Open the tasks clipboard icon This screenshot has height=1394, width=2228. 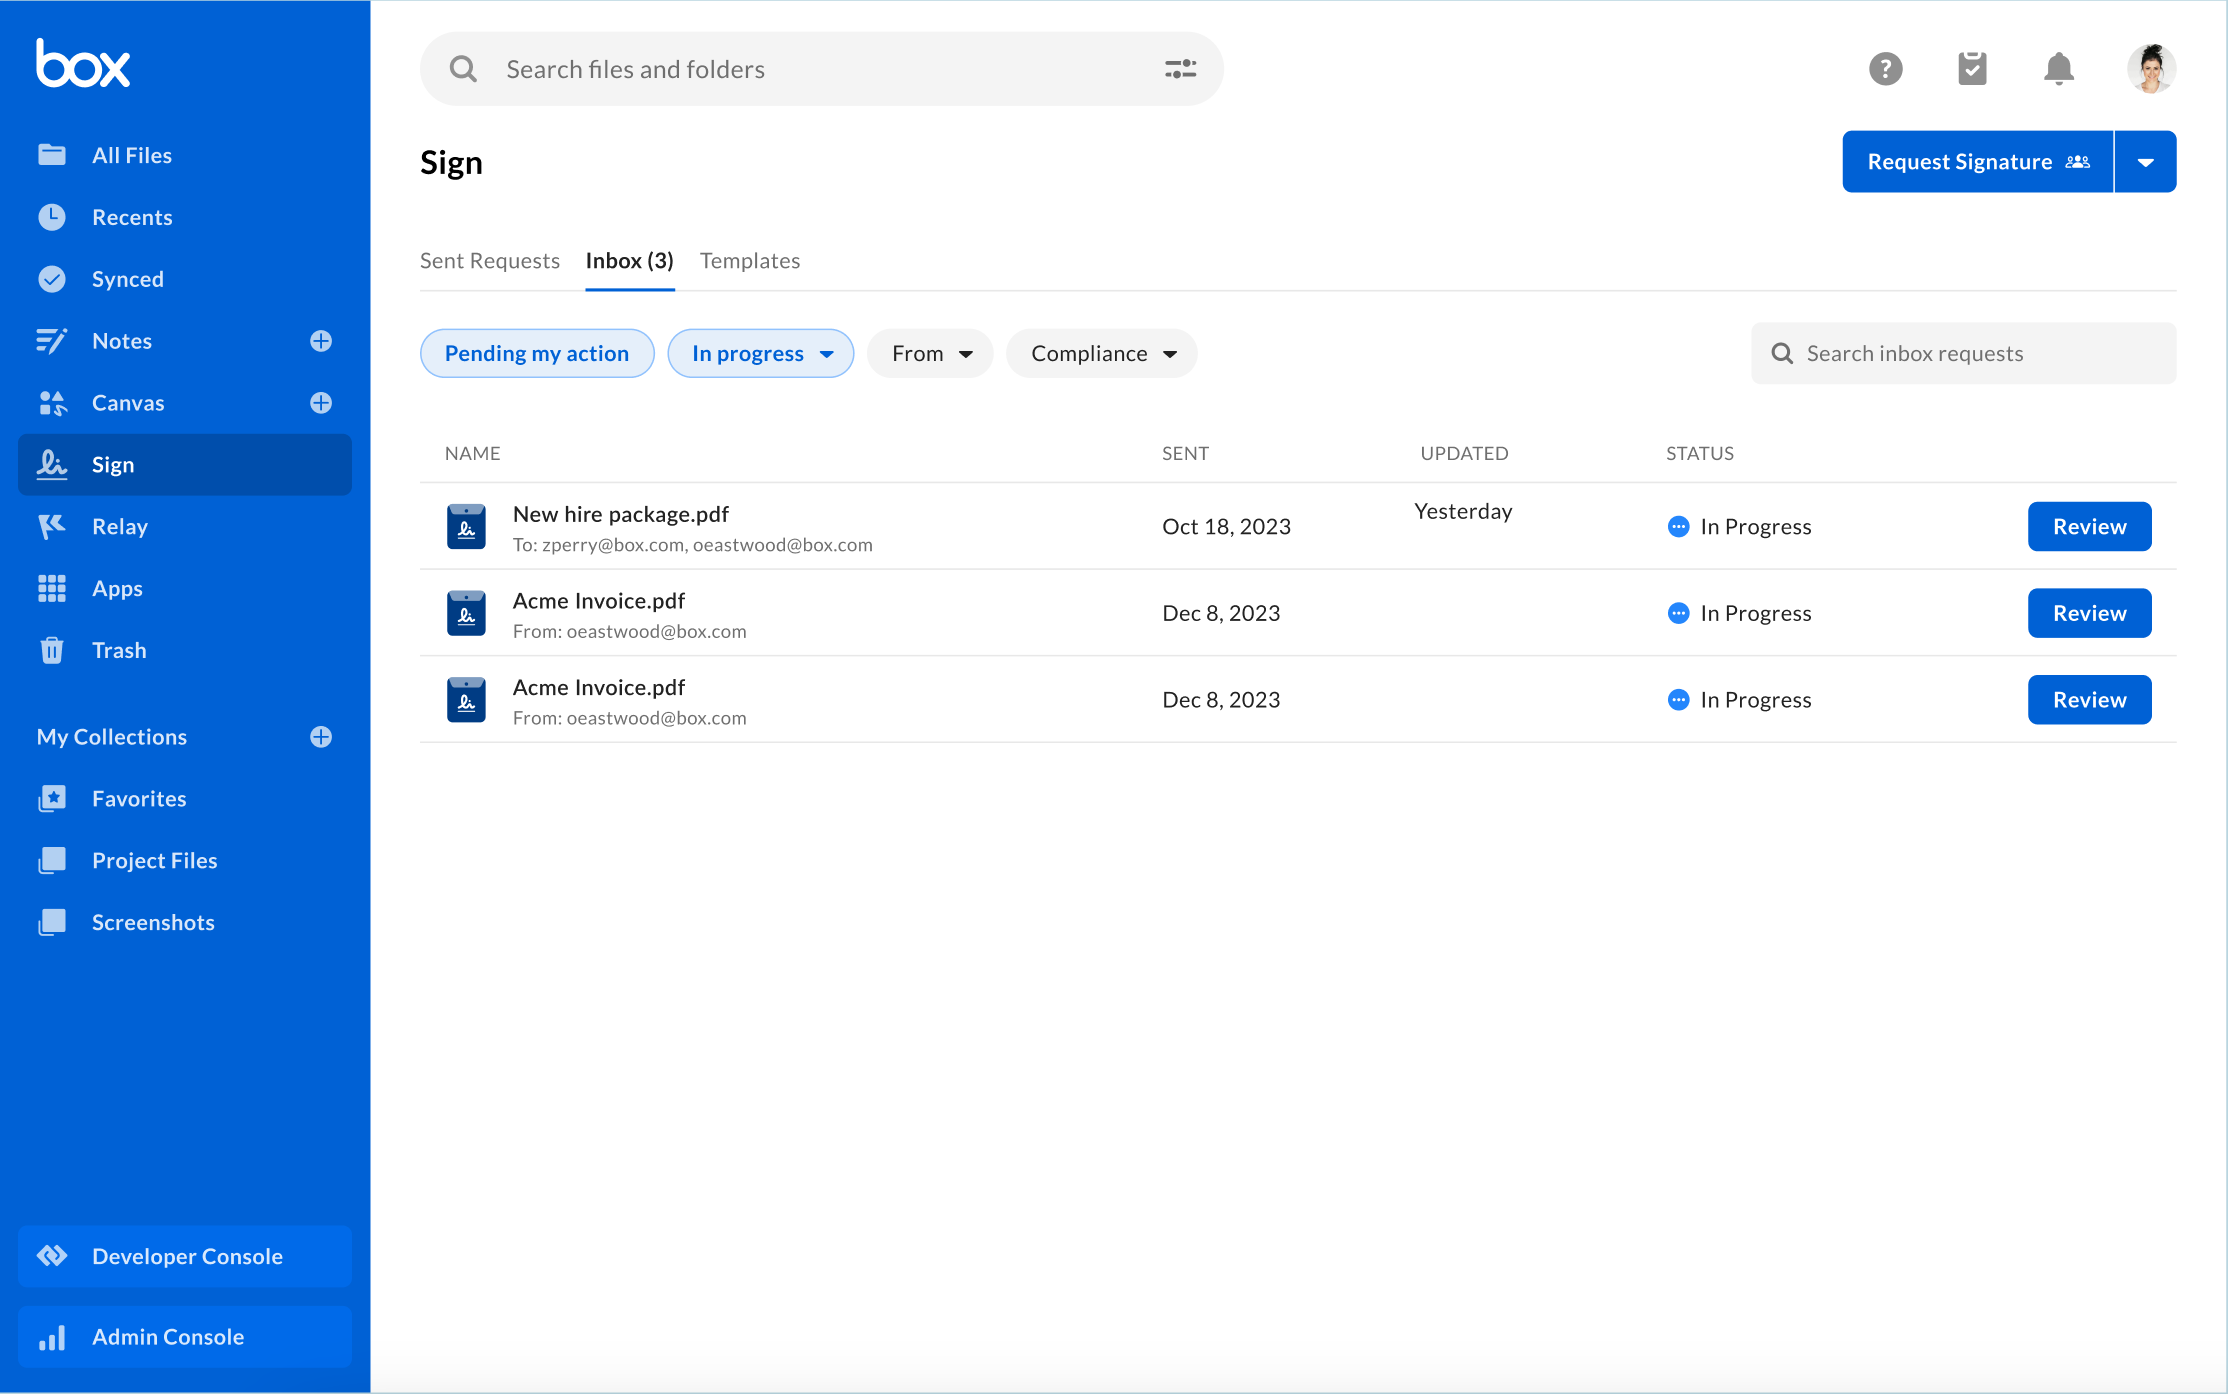tap(1971, 69)
